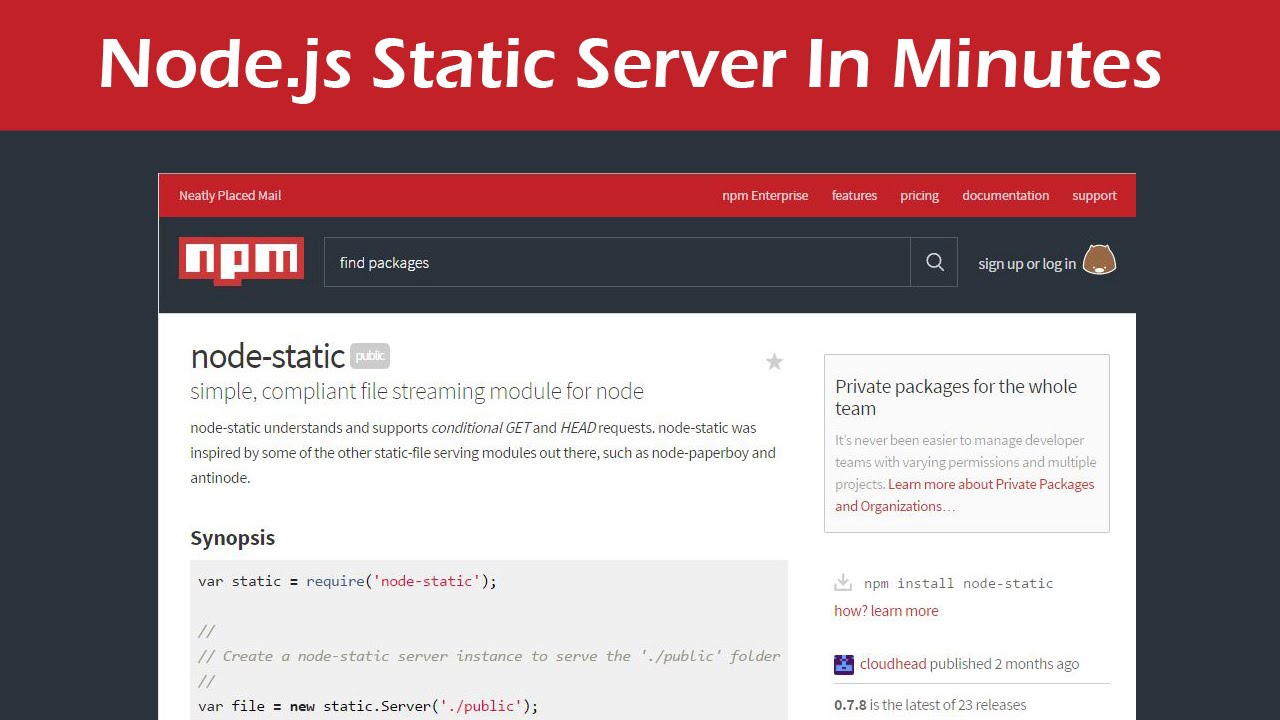Click the npm logo
Image resolution: width=1280 pixels, height=720 pixels.
point(241,261)
